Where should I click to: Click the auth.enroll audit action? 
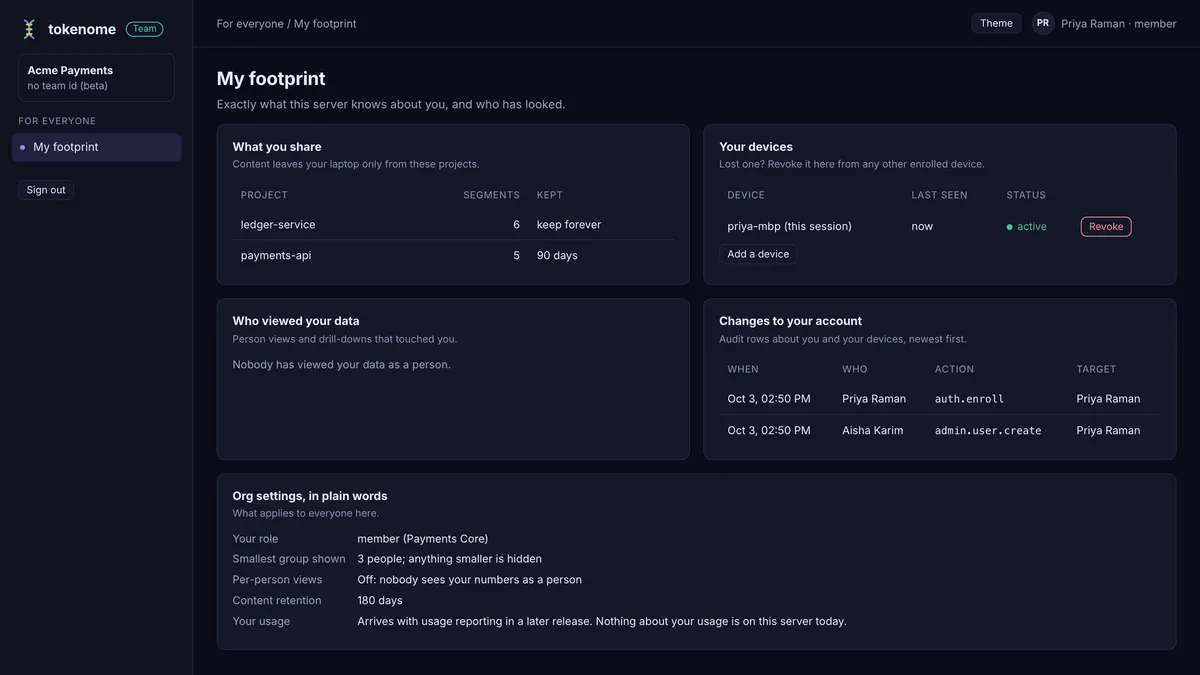(x=969, y=399)
